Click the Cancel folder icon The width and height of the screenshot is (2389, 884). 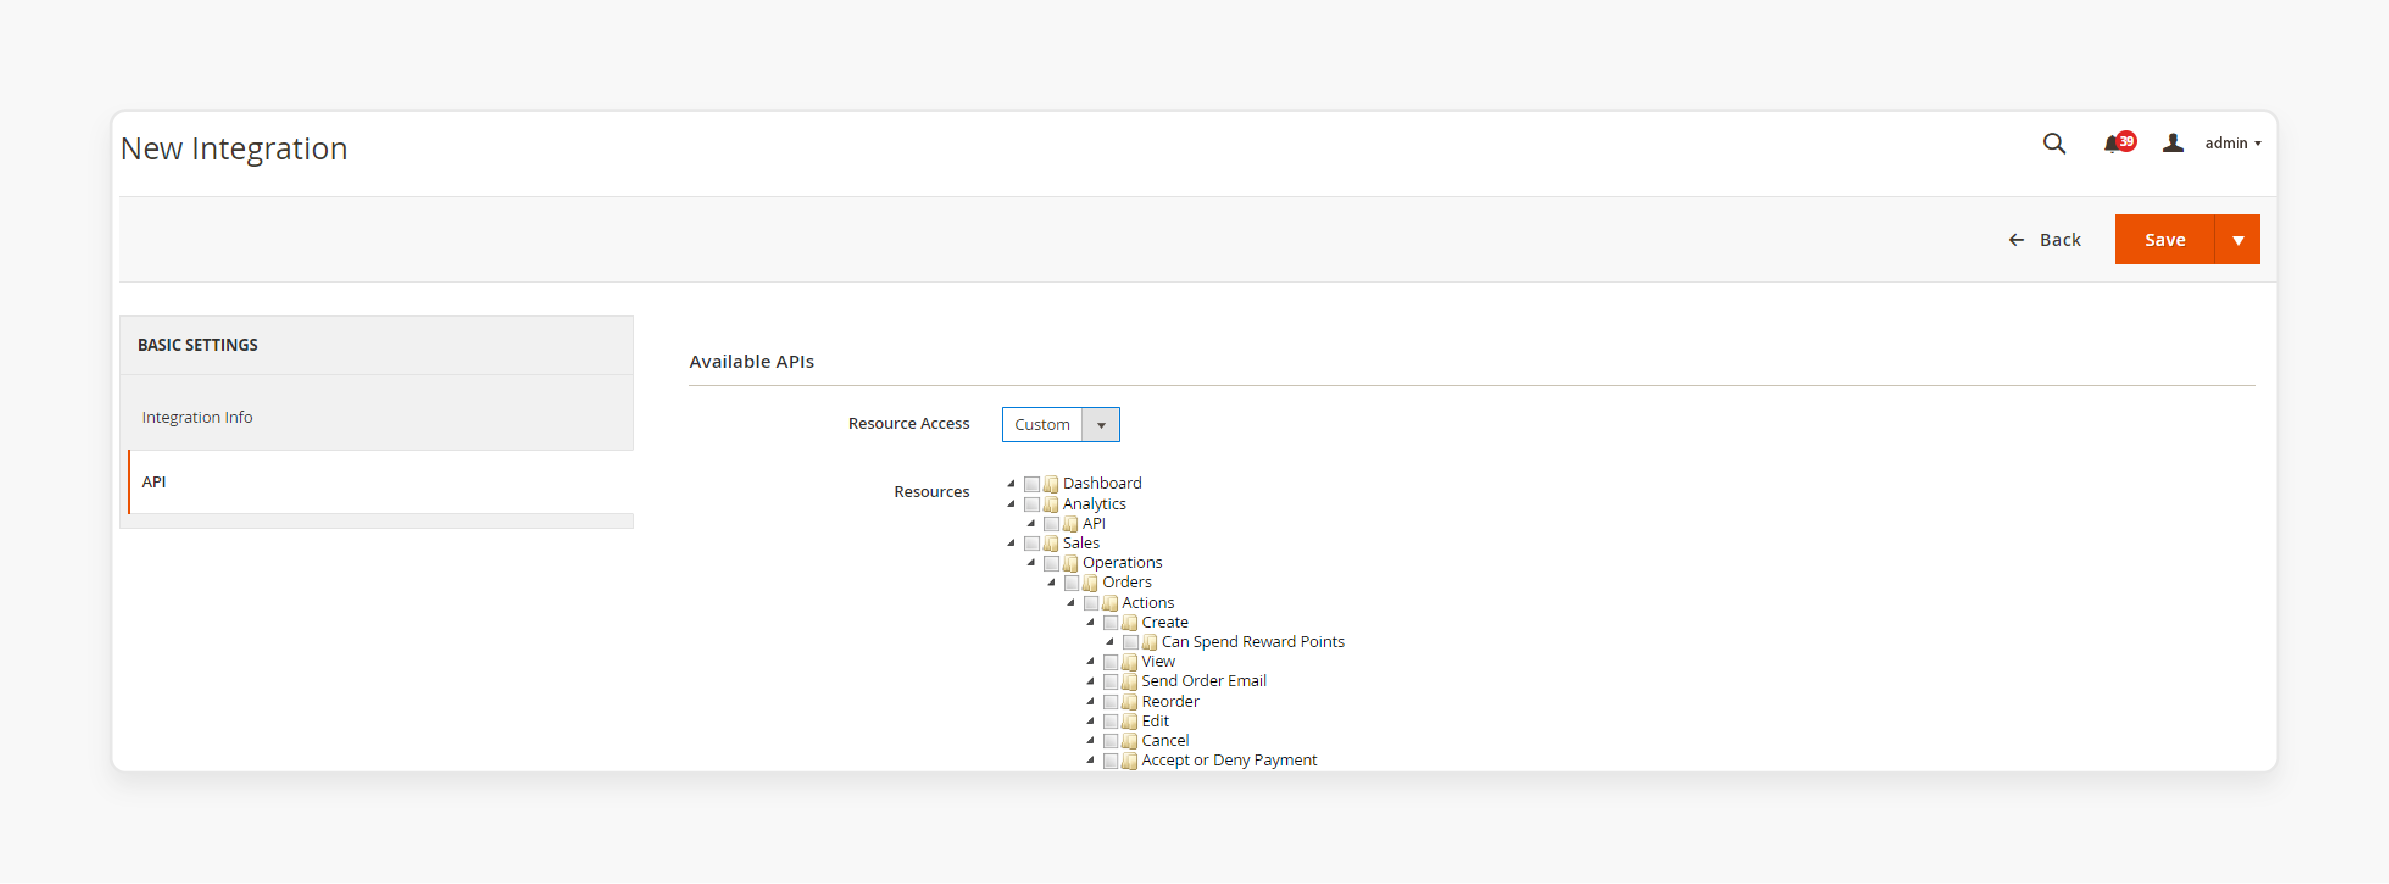1130,741
